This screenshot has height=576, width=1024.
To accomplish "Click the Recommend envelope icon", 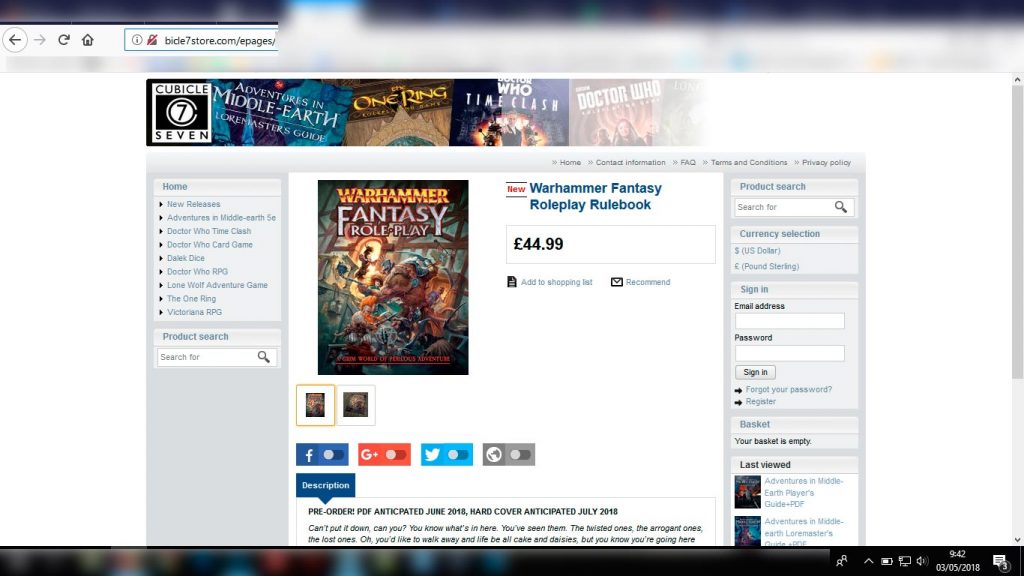I will pos(616,282).
